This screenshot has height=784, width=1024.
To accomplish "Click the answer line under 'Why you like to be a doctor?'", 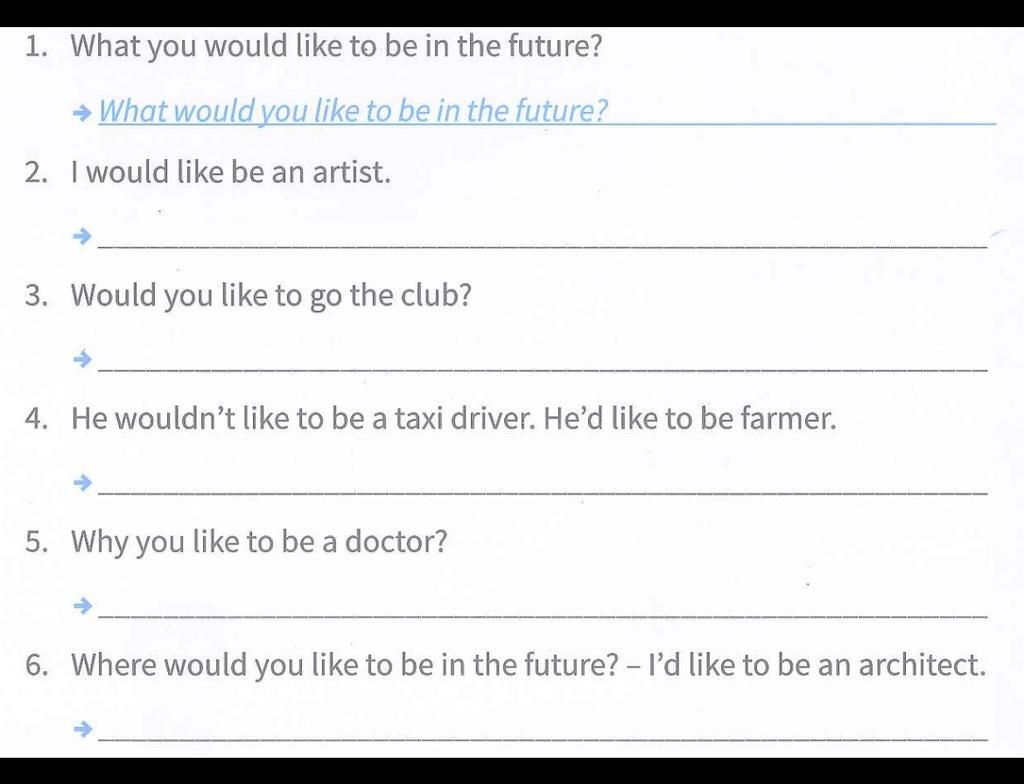I will (x=543, y=615).
